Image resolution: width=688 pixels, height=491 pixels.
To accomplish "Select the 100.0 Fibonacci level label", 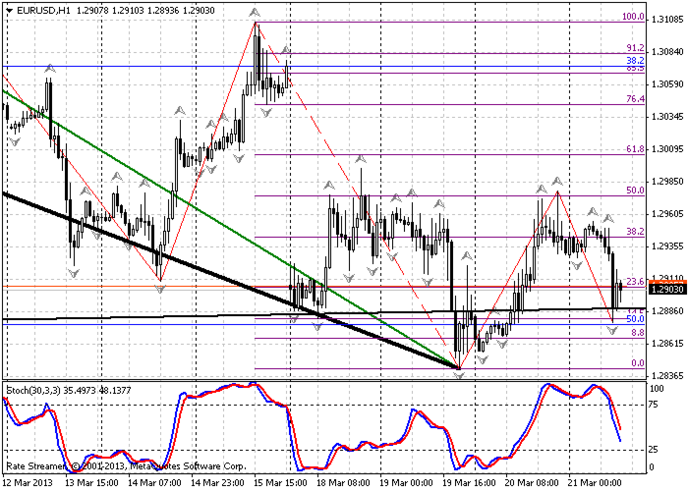I will click(632, 17).
